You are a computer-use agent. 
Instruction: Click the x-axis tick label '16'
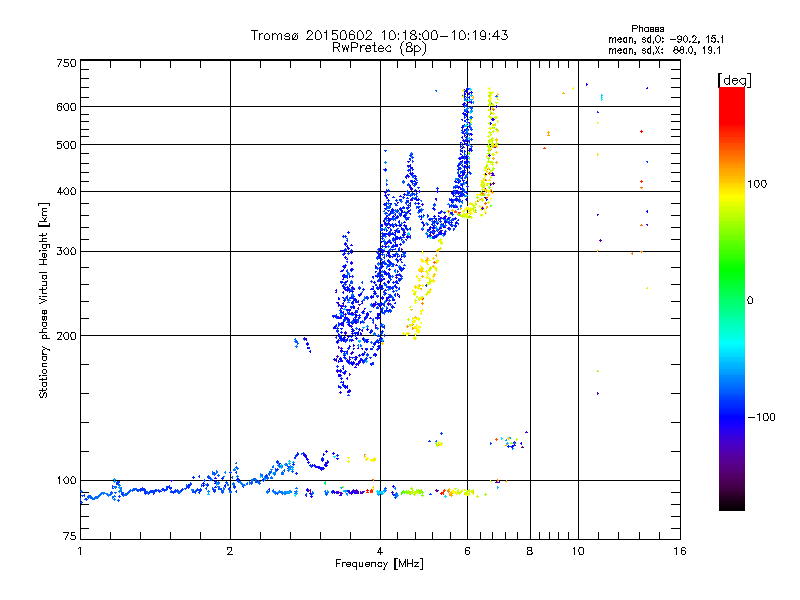[680, 551]
